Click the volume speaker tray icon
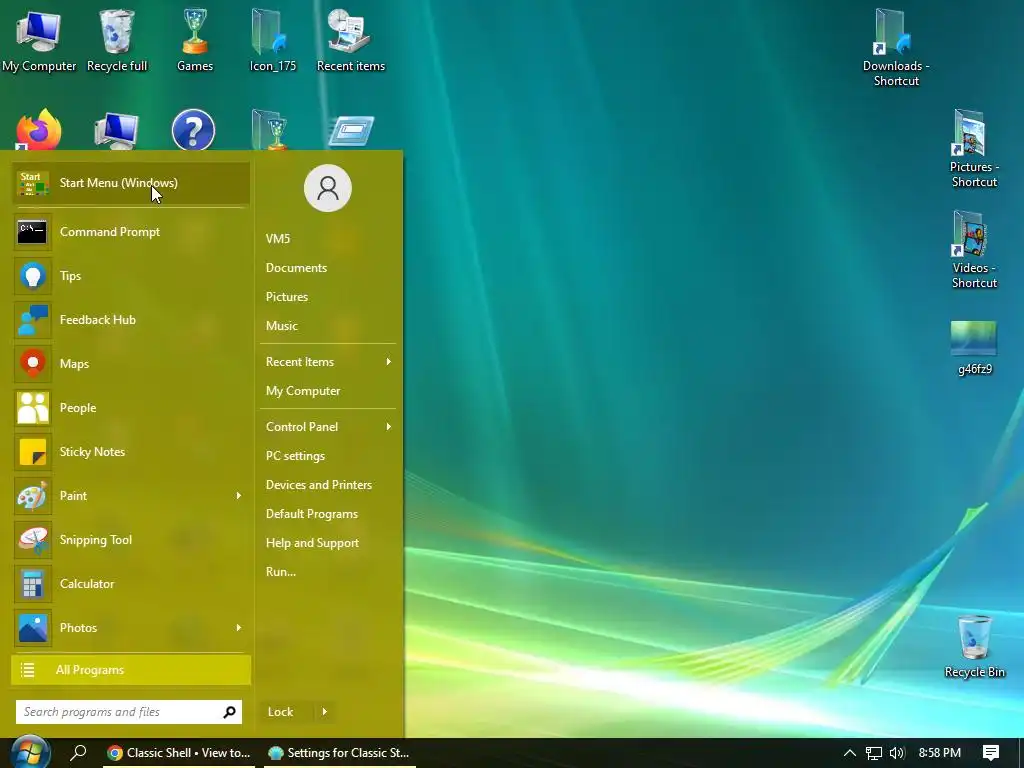This screenshot has height=768, width=1024. (x=897, y=753)
